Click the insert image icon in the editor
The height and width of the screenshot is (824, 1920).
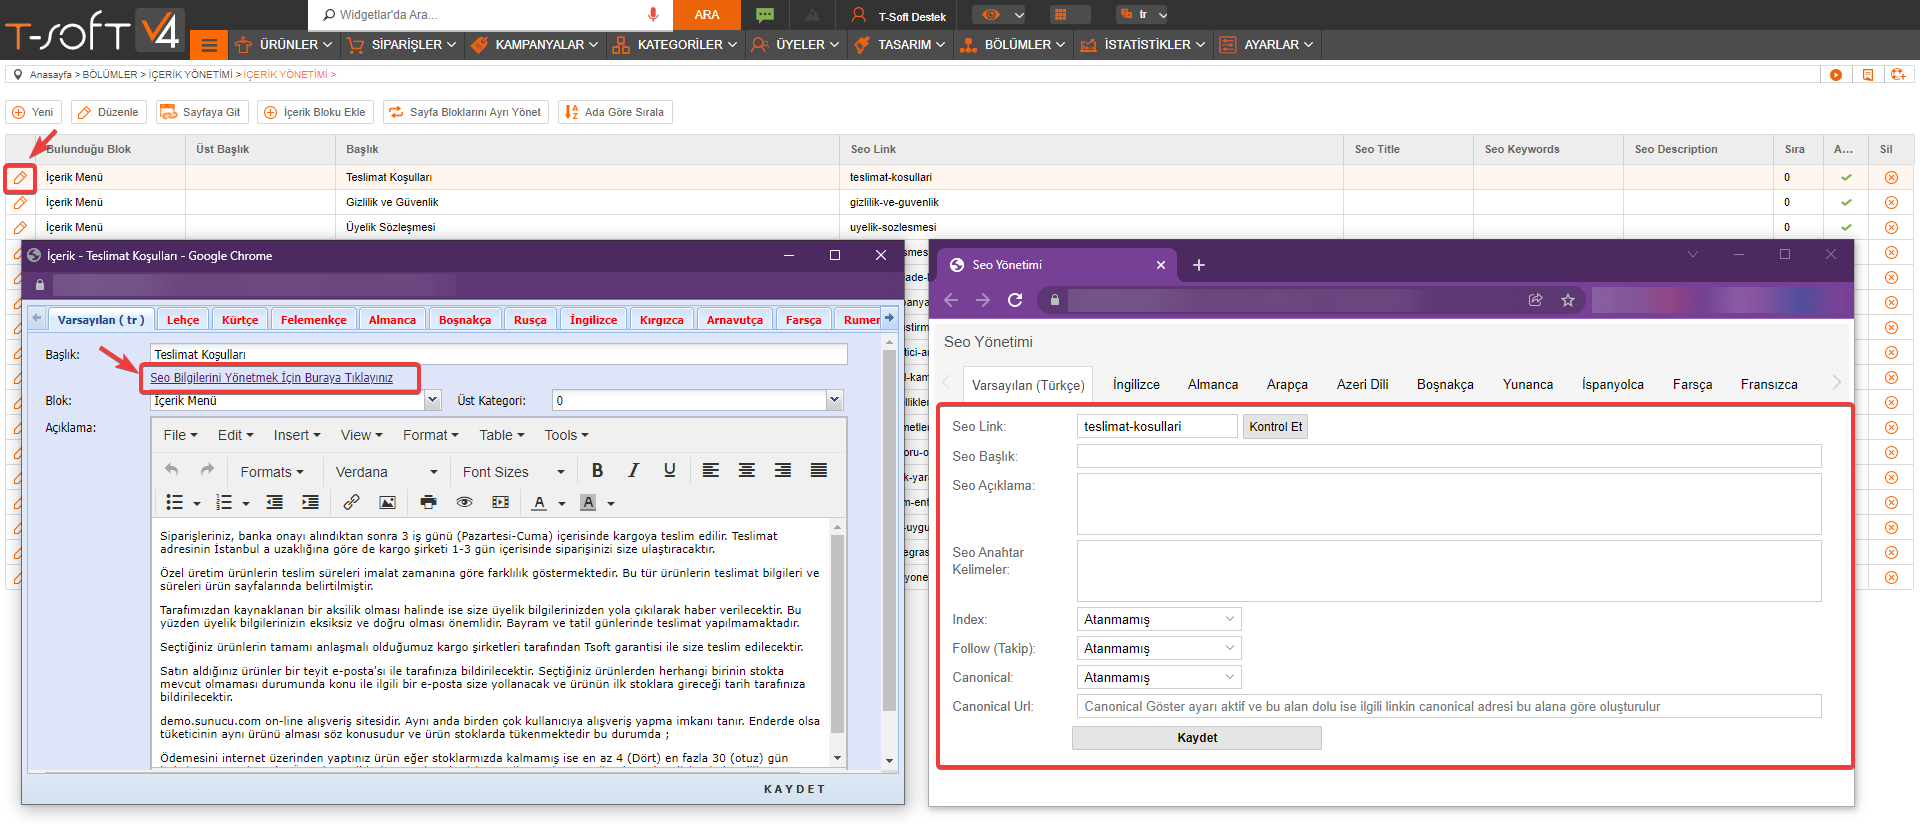387,502
